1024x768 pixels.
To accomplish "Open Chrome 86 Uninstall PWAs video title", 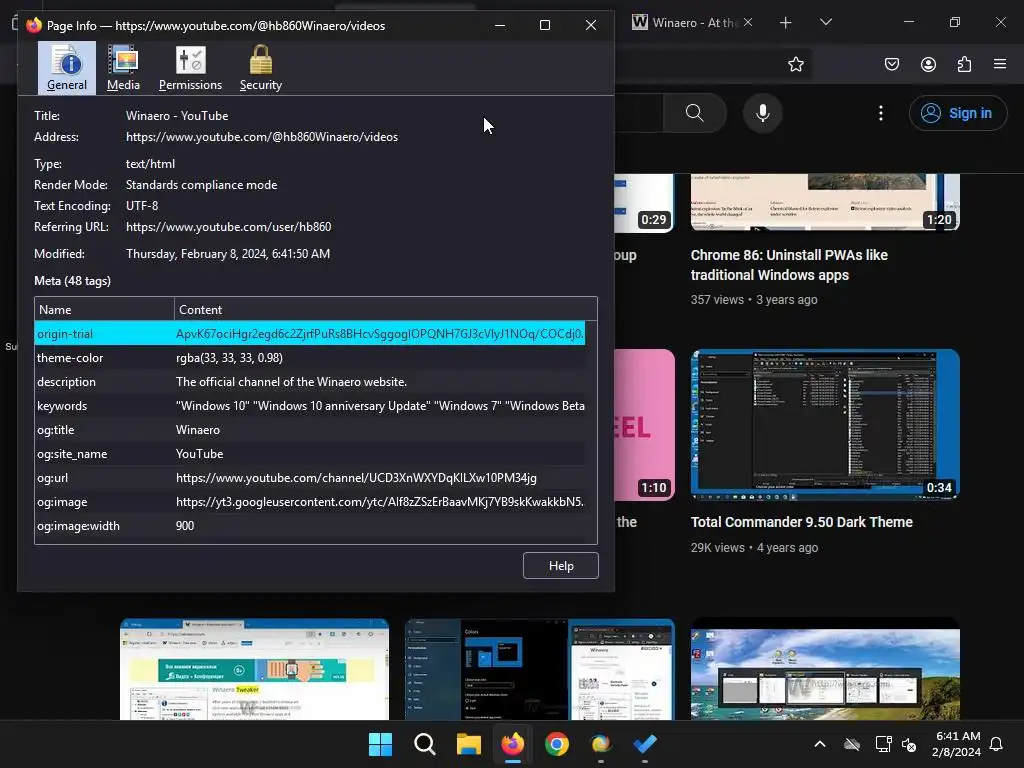I will click(789, 265).
